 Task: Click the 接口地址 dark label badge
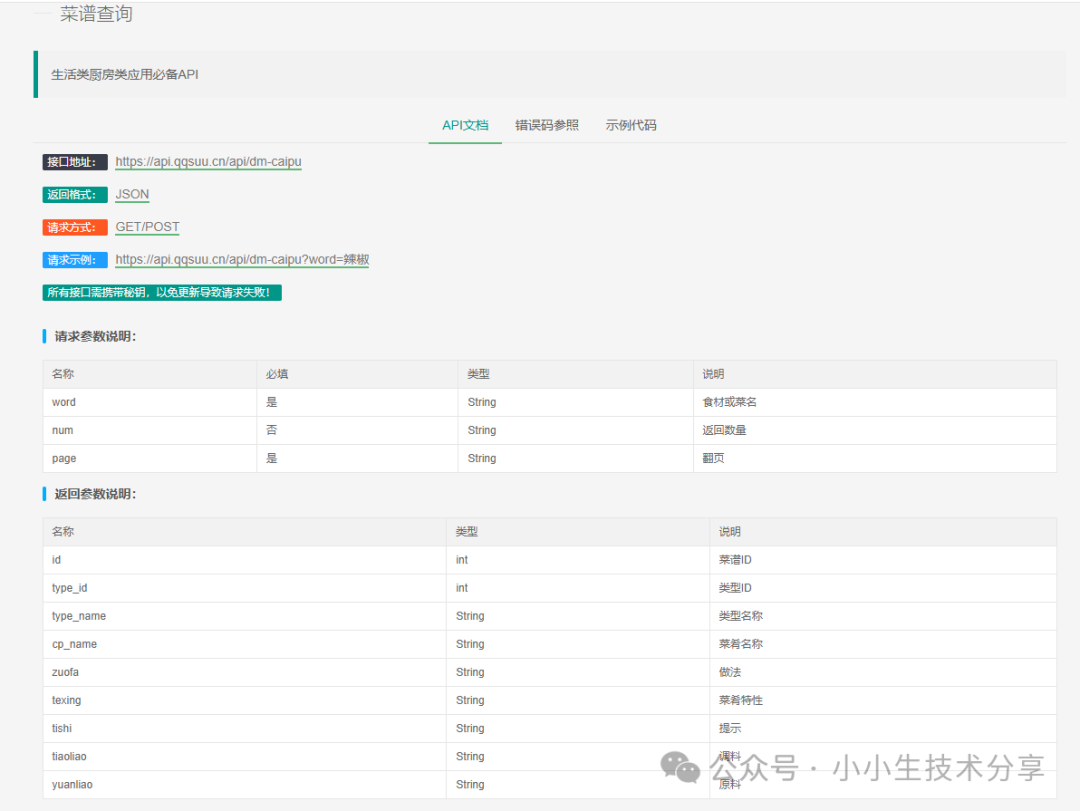pyautogui.click(x=74, y=162)
